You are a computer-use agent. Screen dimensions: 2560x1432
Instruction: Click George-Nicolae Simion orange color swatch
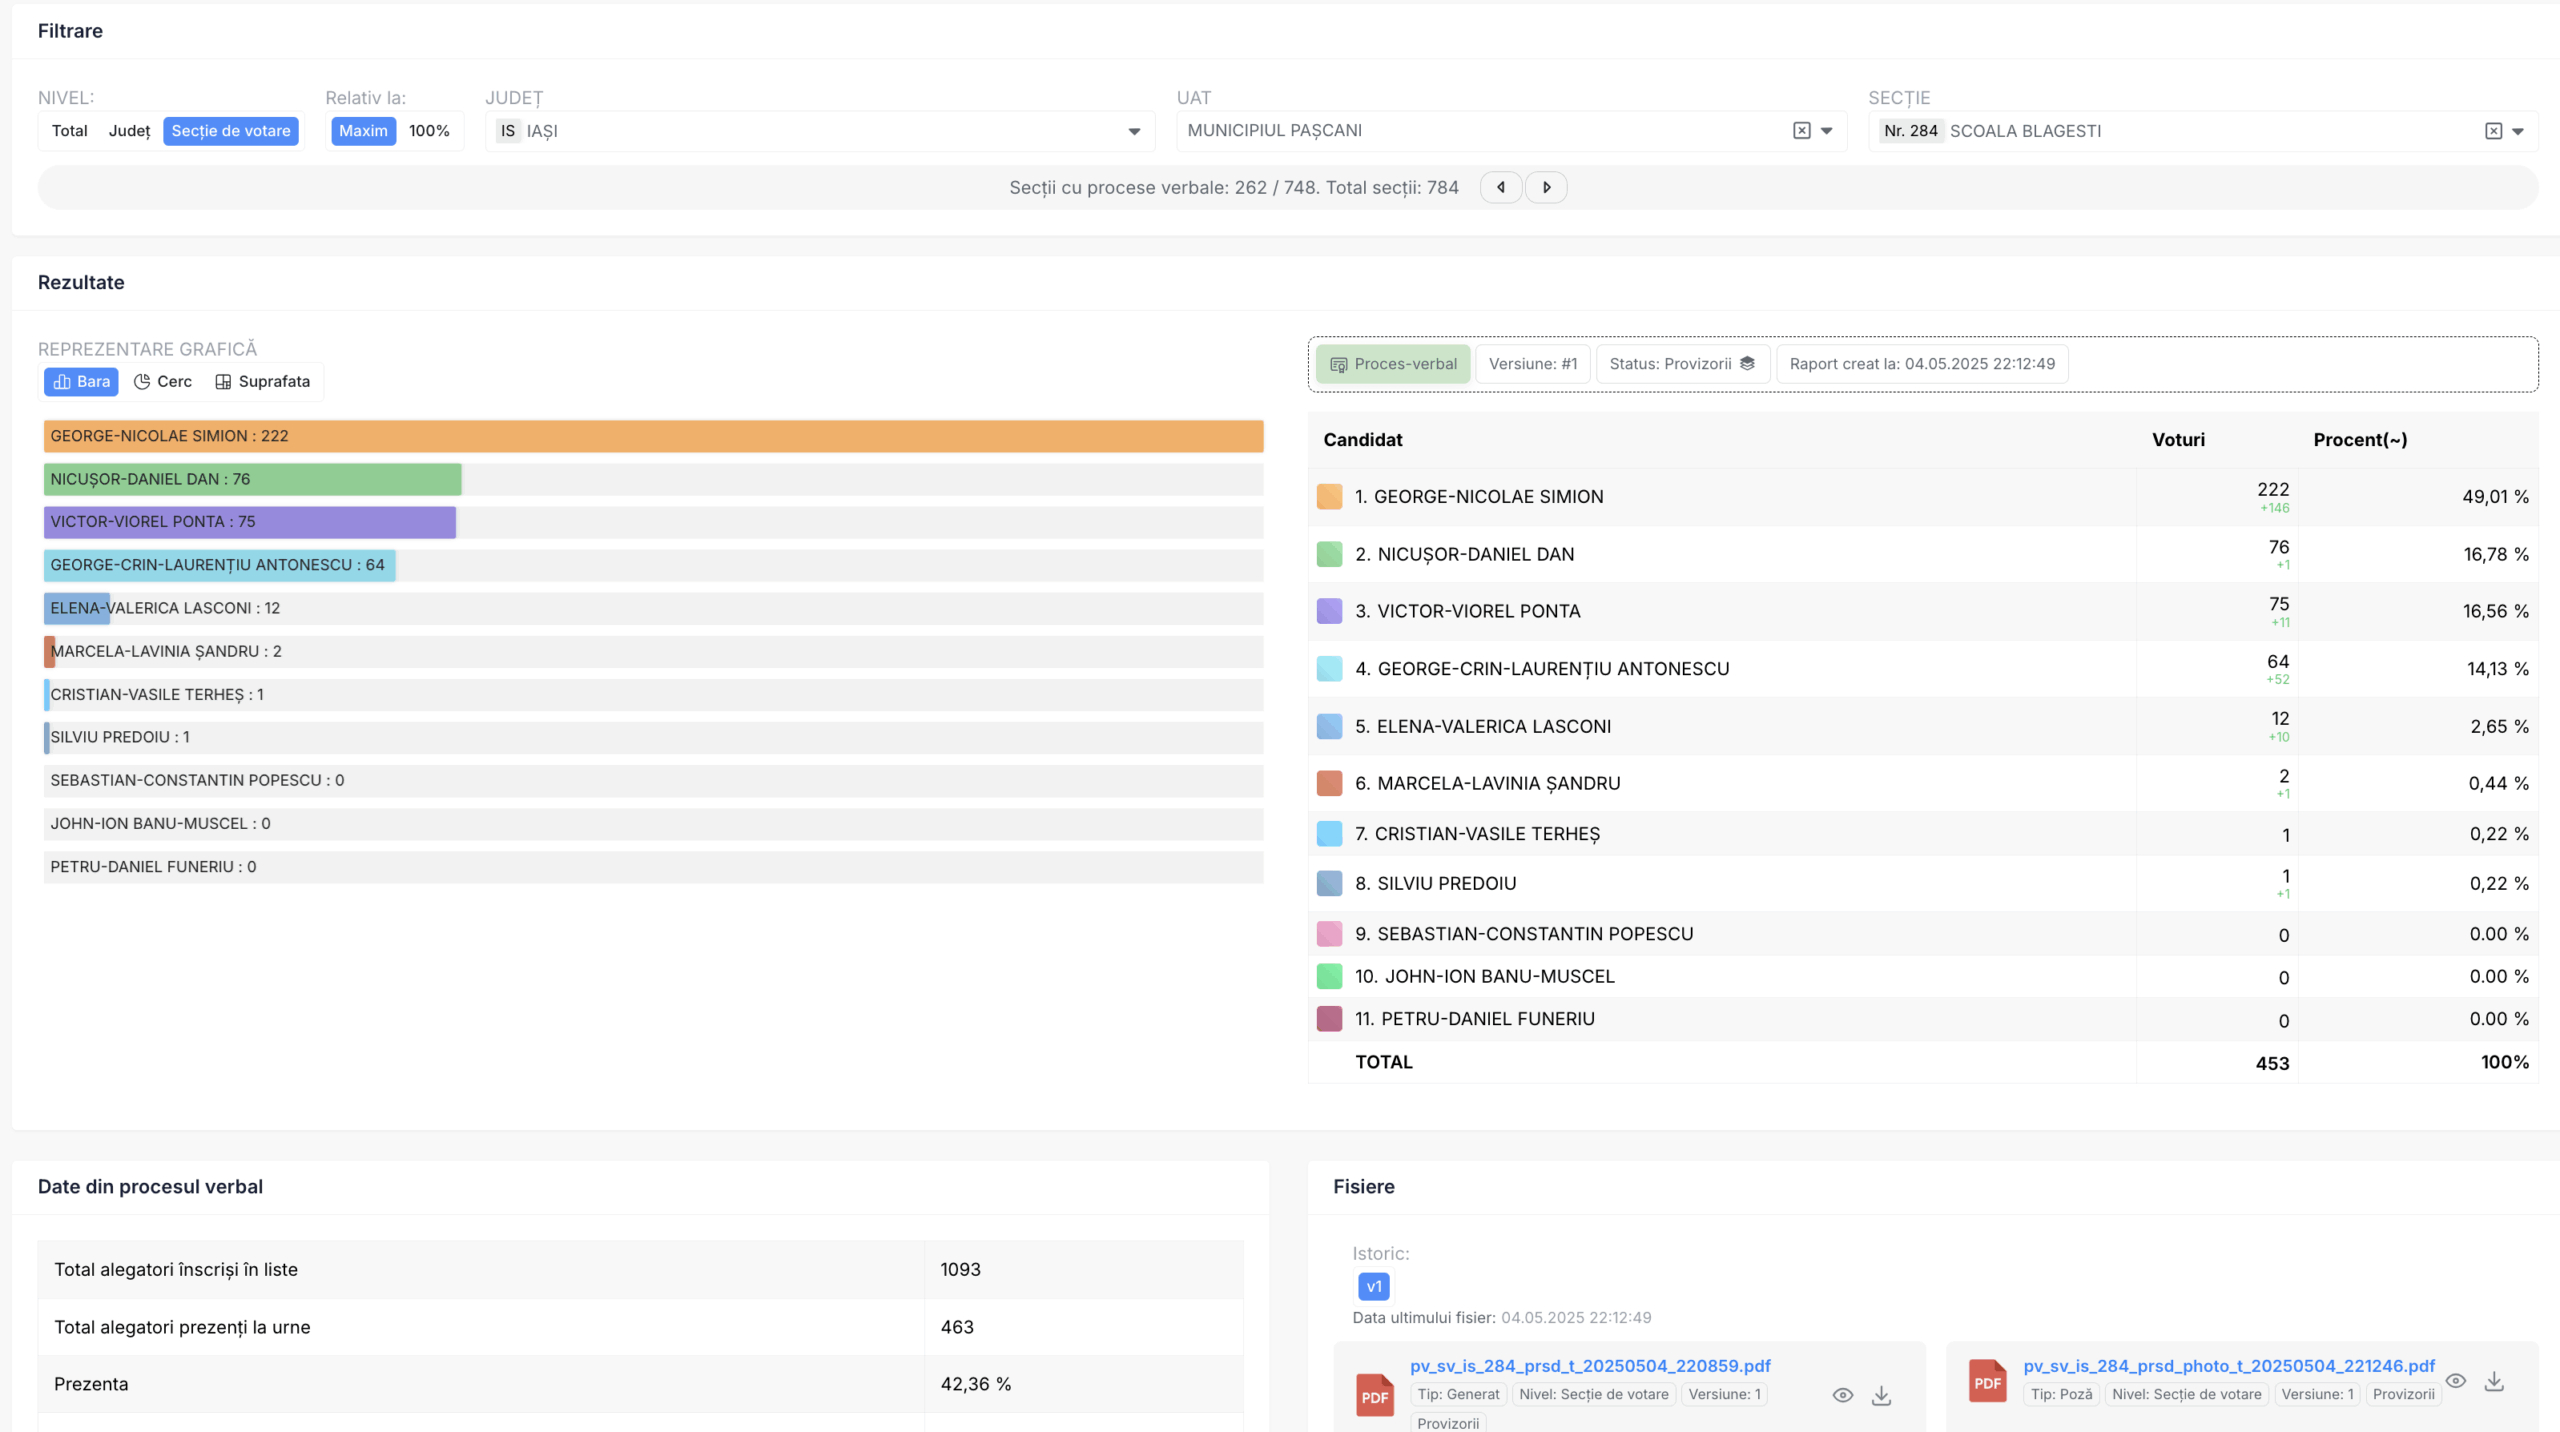tap(1329, 497)
